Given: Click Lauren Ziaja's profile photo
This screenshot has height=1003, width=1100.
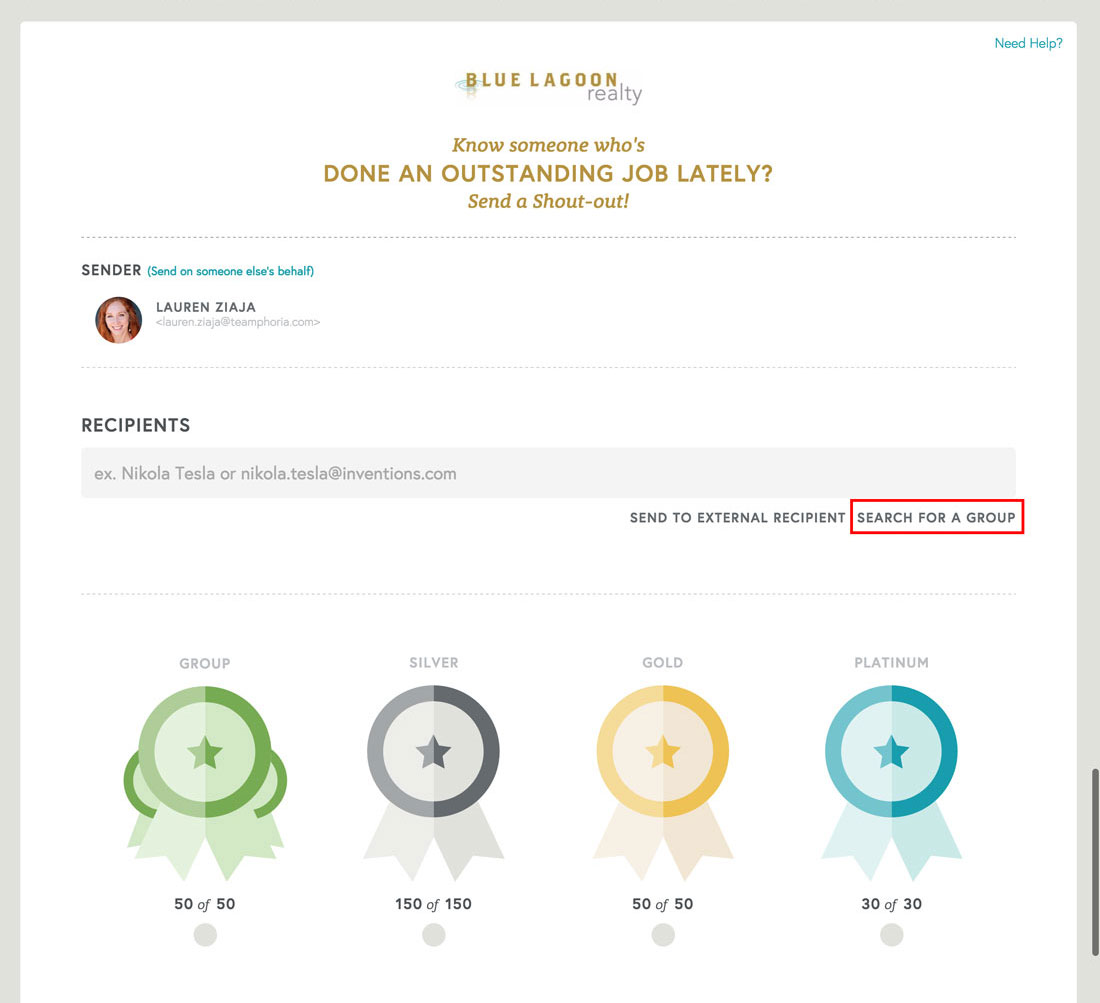Looking at the screenshot, I should [119, 320].
